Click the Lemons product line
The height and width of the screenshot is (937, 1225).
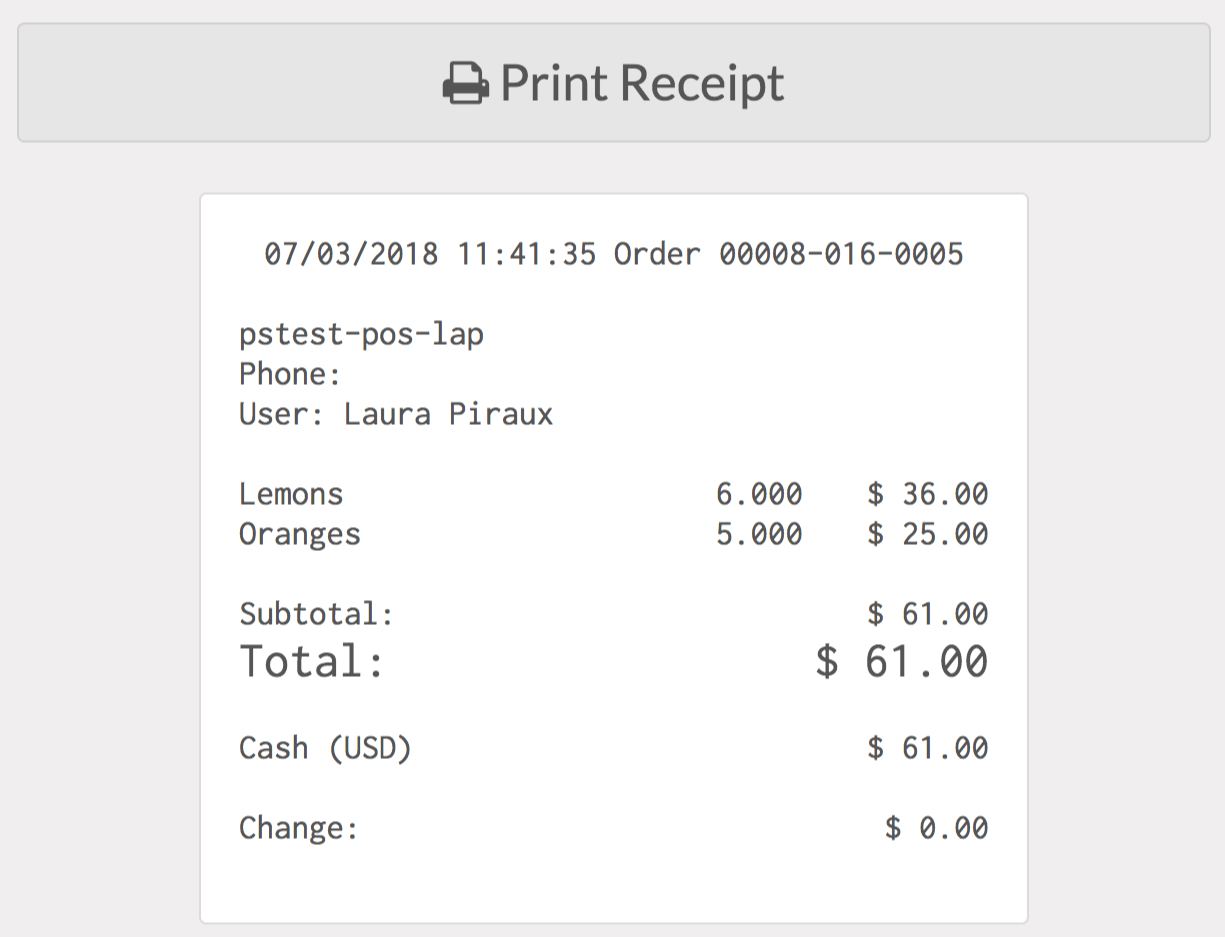coord(291,494)
